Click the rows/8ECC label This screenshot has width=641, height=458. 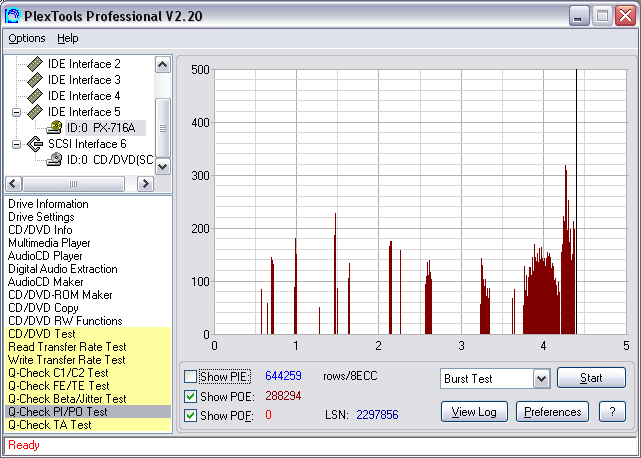click(350, 376)
